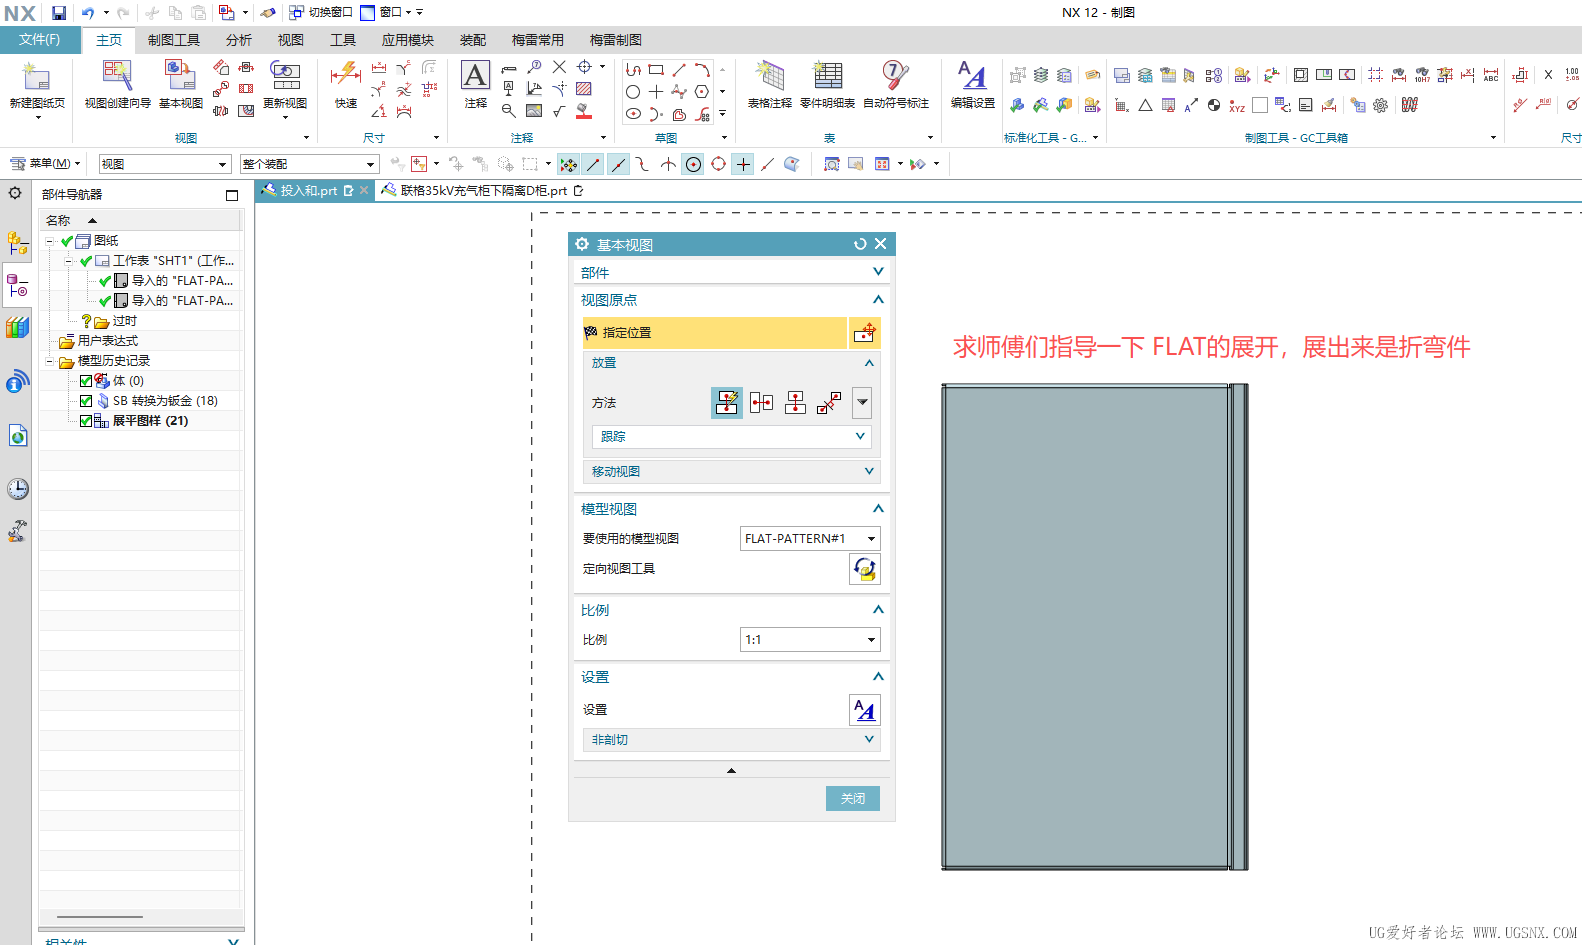Expand the 部件 section
Image resolution: width=1582 pixels, height=945 pixels.
[x=878, y=272]
